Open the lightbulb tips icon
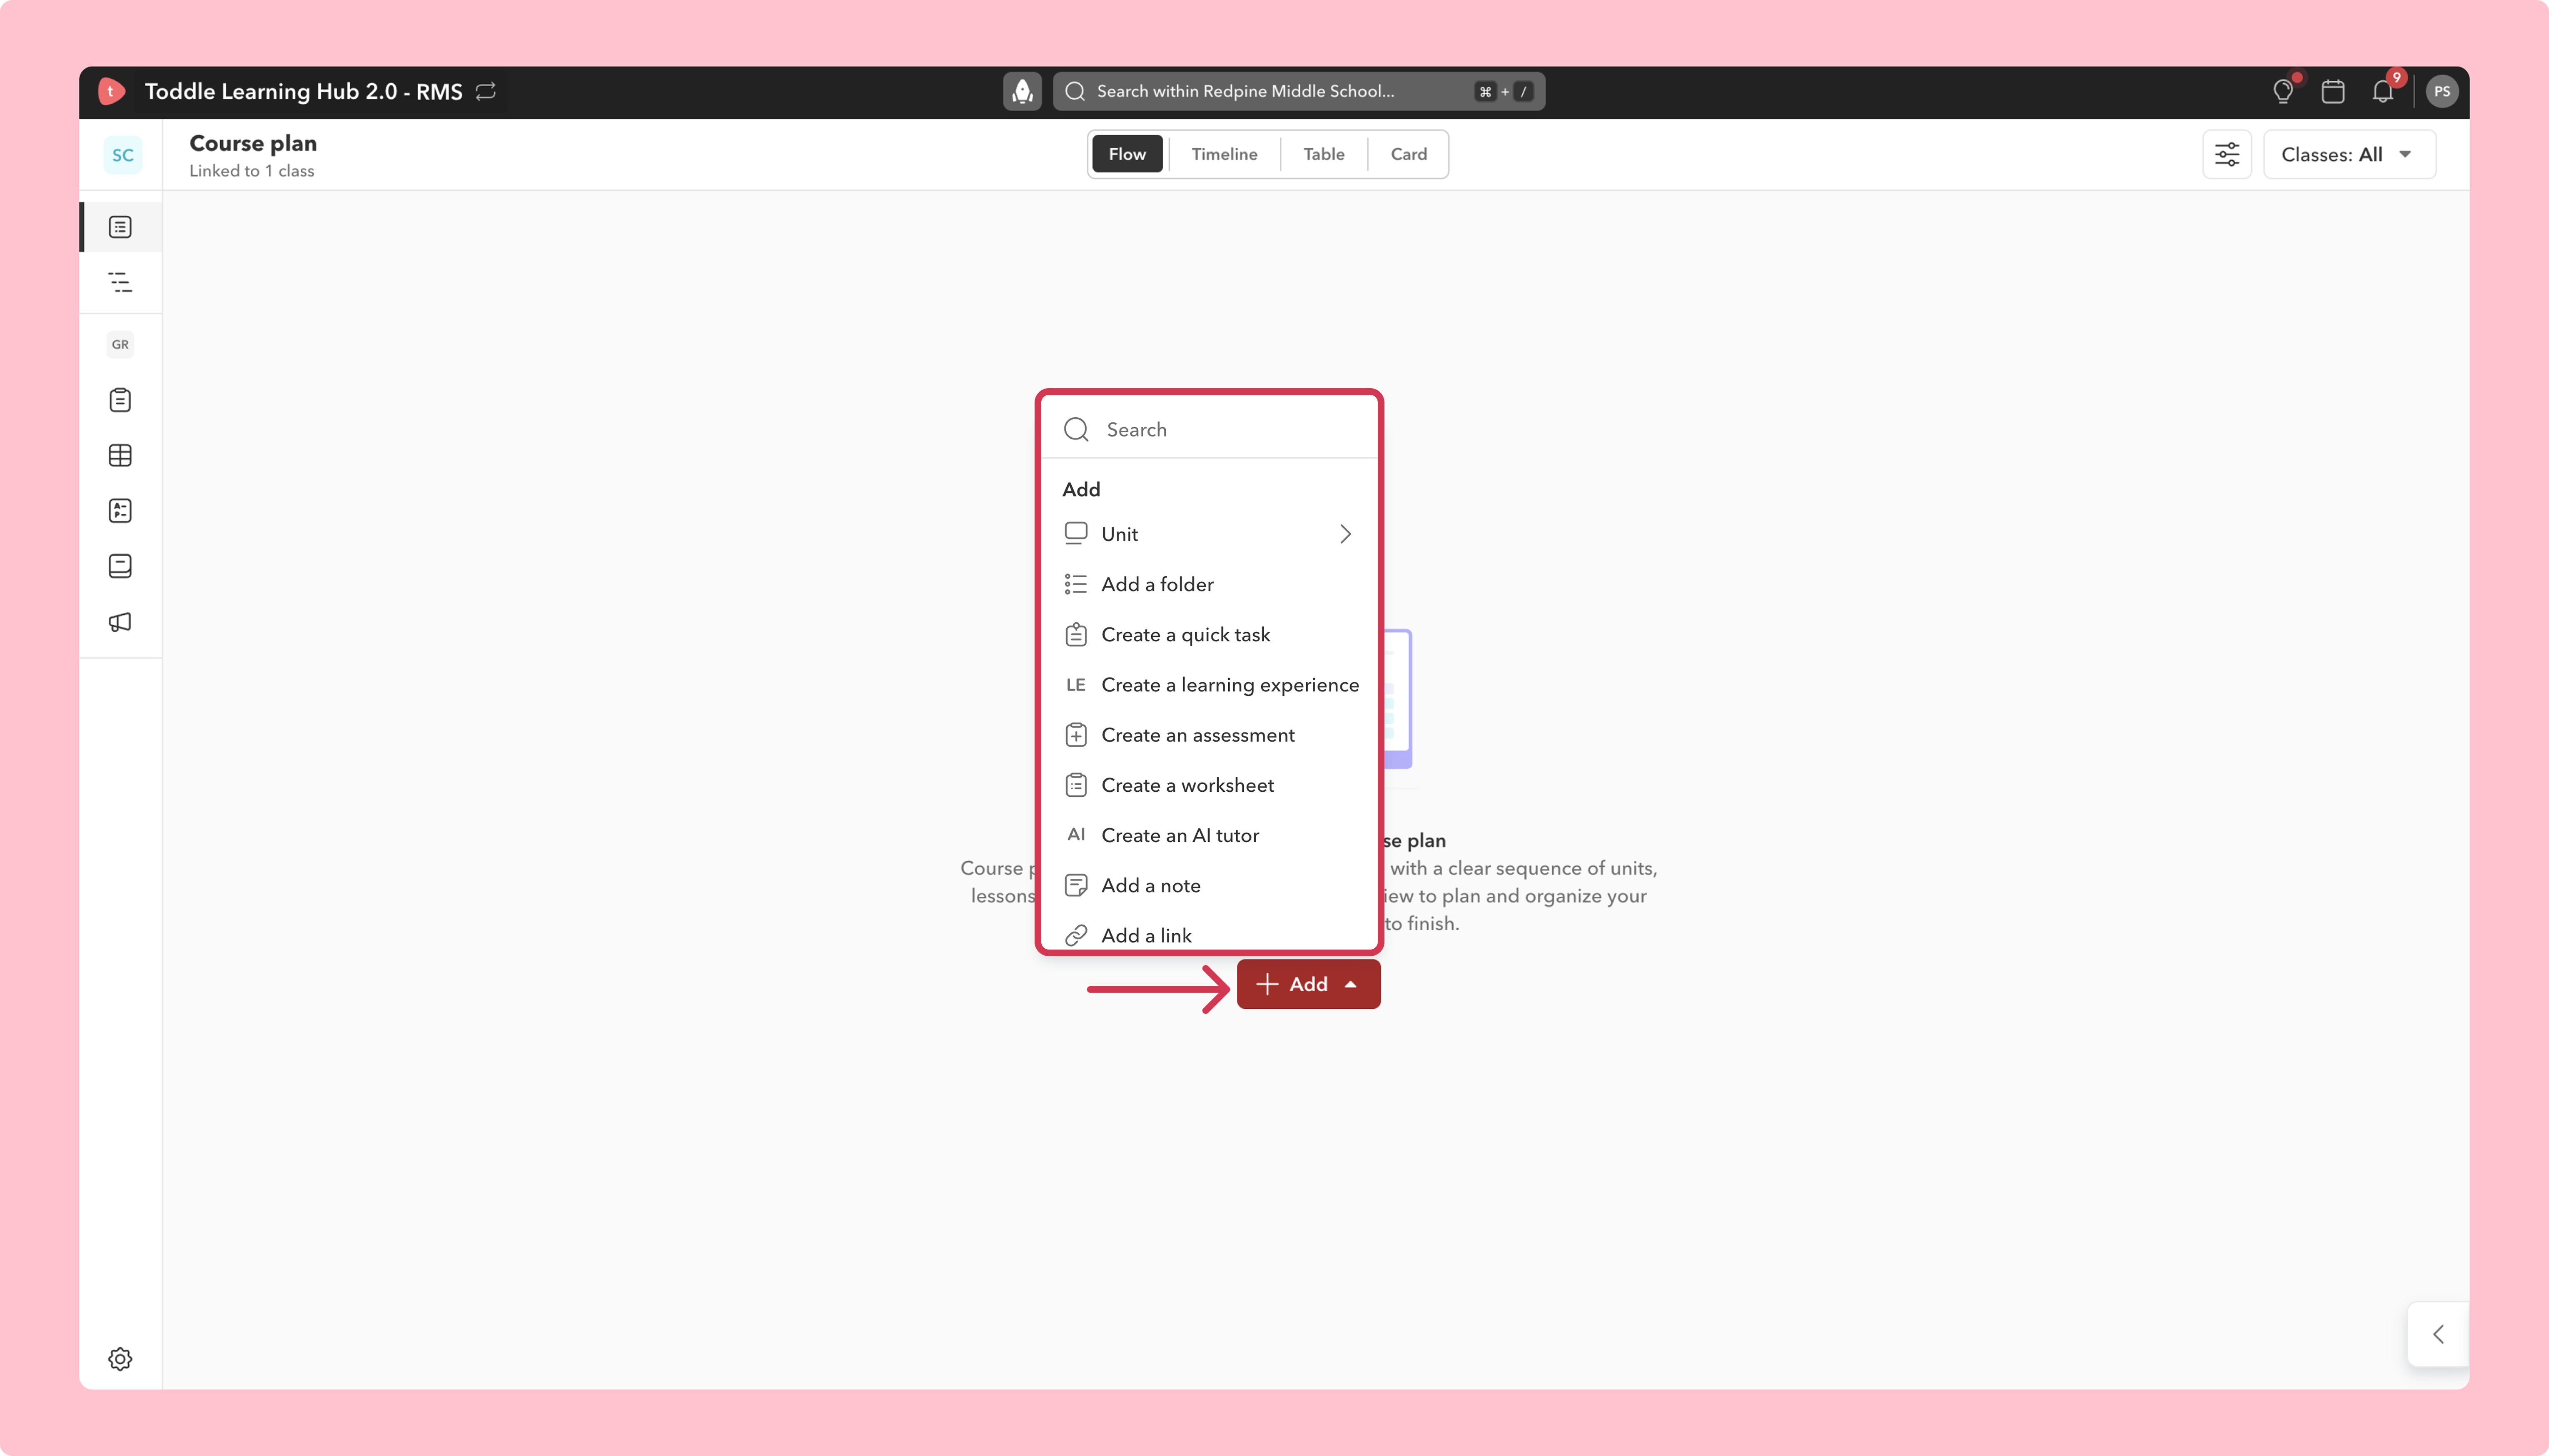 click(2283, 92)
